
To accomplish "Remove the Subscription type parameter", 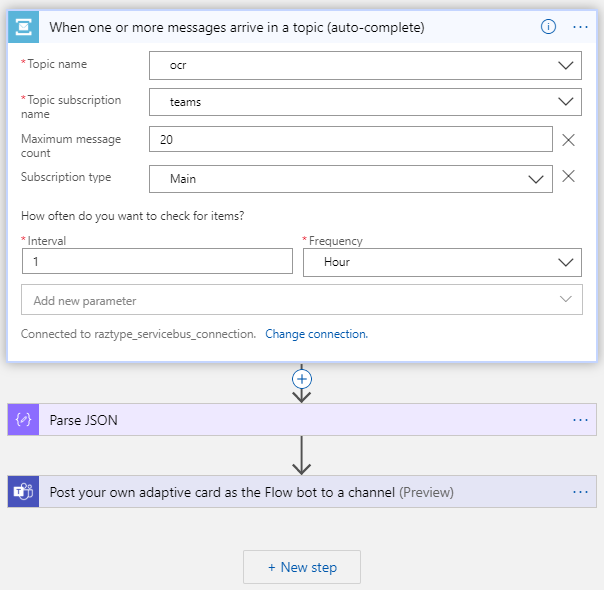I will pyautogui.click(x=568, y=177).
